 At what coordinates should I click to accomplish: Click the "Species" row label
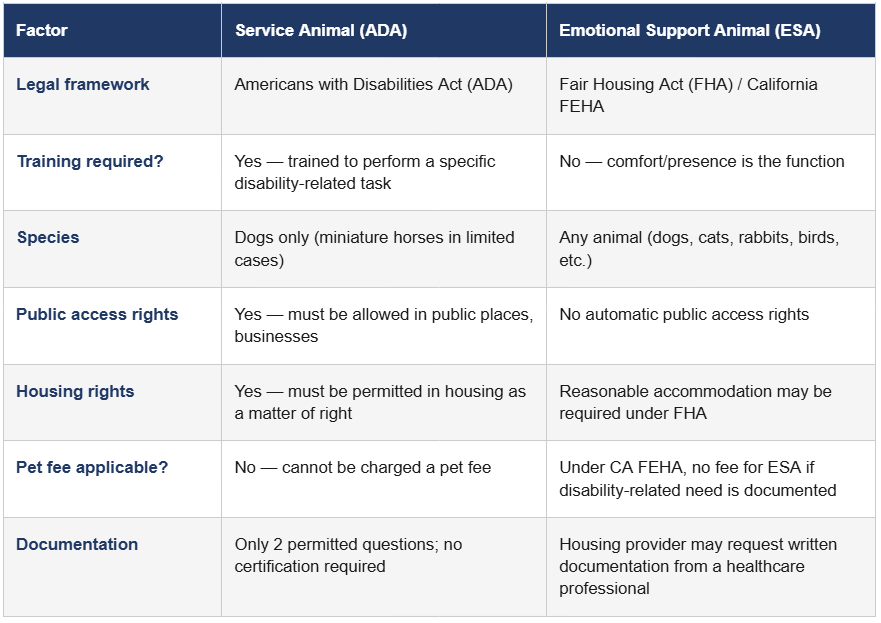click(48, 238)
